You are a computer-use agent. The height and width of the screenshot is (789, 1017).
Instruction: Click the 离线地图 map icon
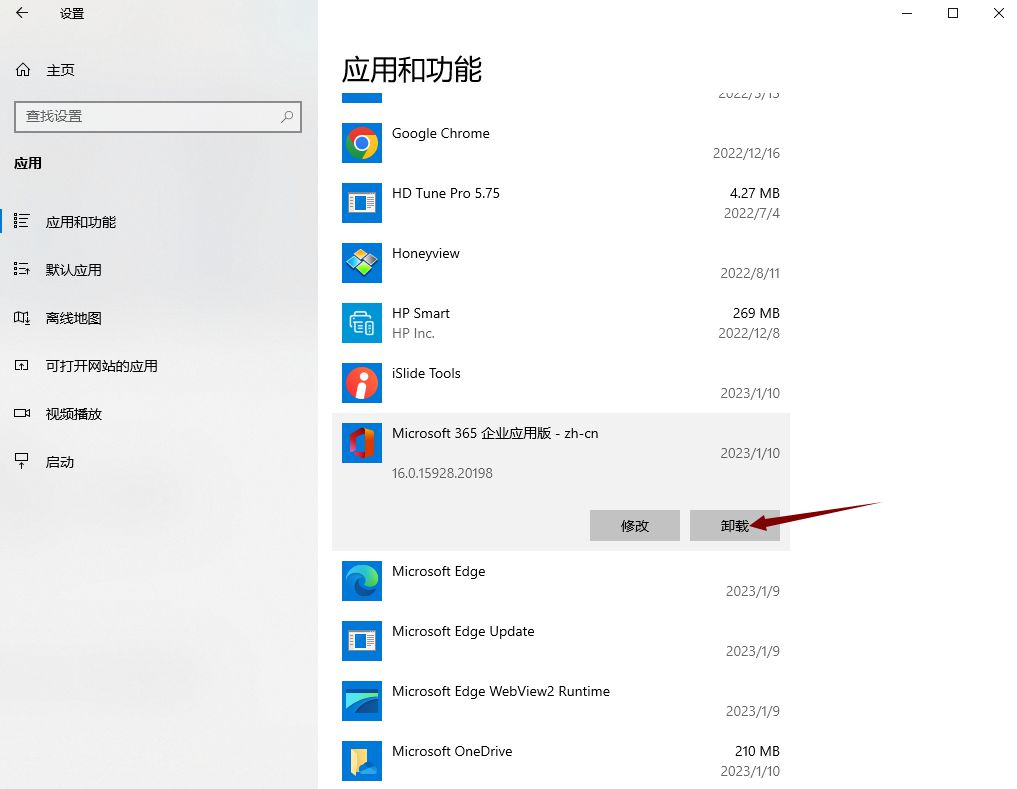click(21, 317)
